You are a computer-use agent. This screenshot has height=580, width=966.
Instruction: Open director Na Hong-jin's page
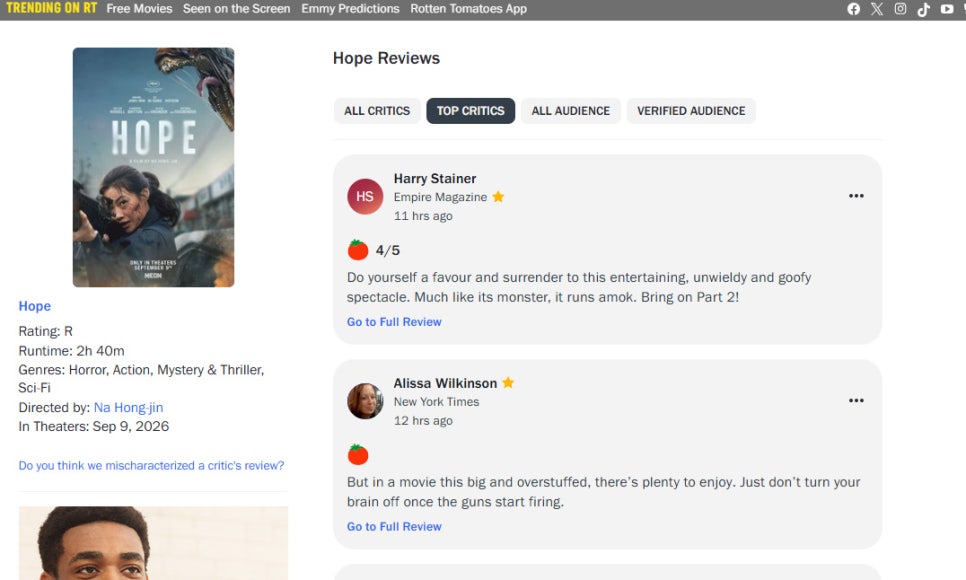[128, 407]
